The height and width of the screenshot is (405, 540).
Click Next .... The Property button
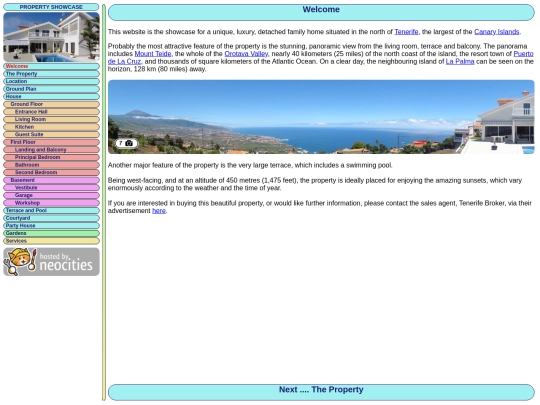[x=321, y=392]
